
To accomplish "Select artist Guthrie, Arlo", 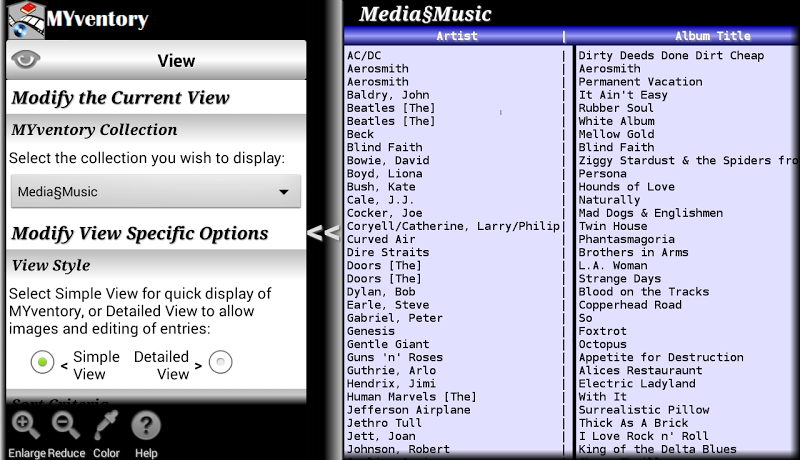I will point(391,371).
